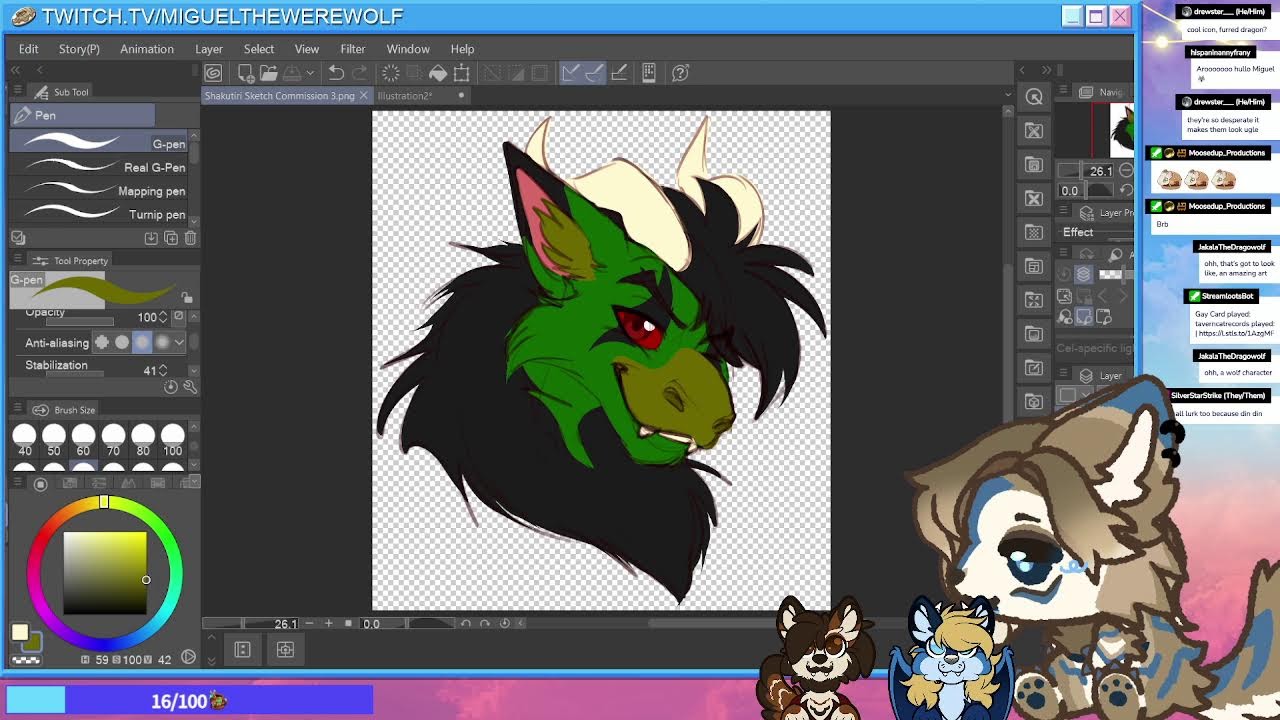Open the Edit menu
1280x720 pixels.
(x=28, y=49)
